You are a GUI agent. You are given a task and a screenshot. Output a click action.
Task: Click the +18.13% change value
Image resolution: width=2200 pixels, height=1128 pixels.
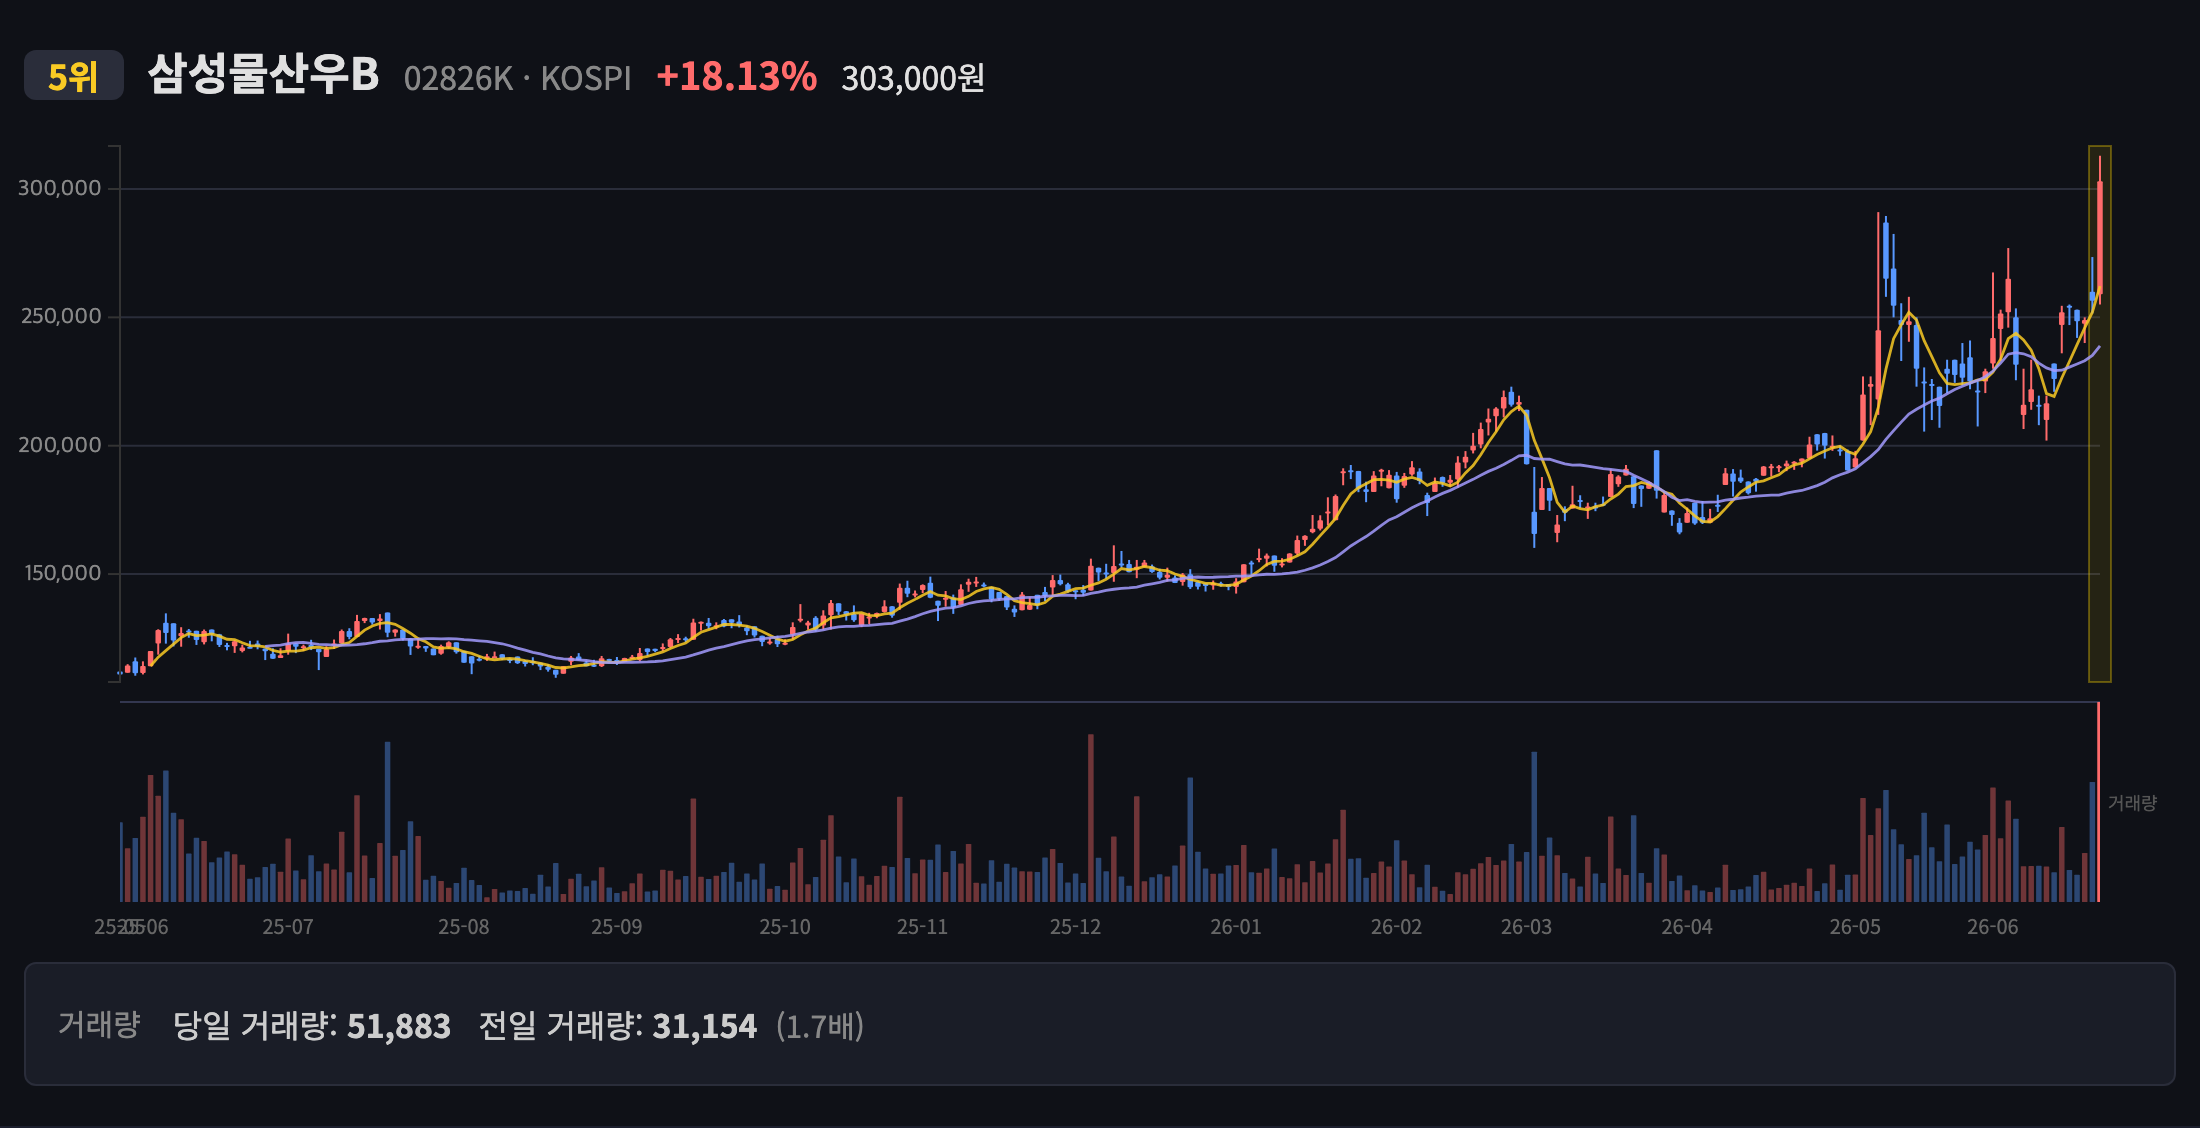pyautogui.click(x=736, y=77)
